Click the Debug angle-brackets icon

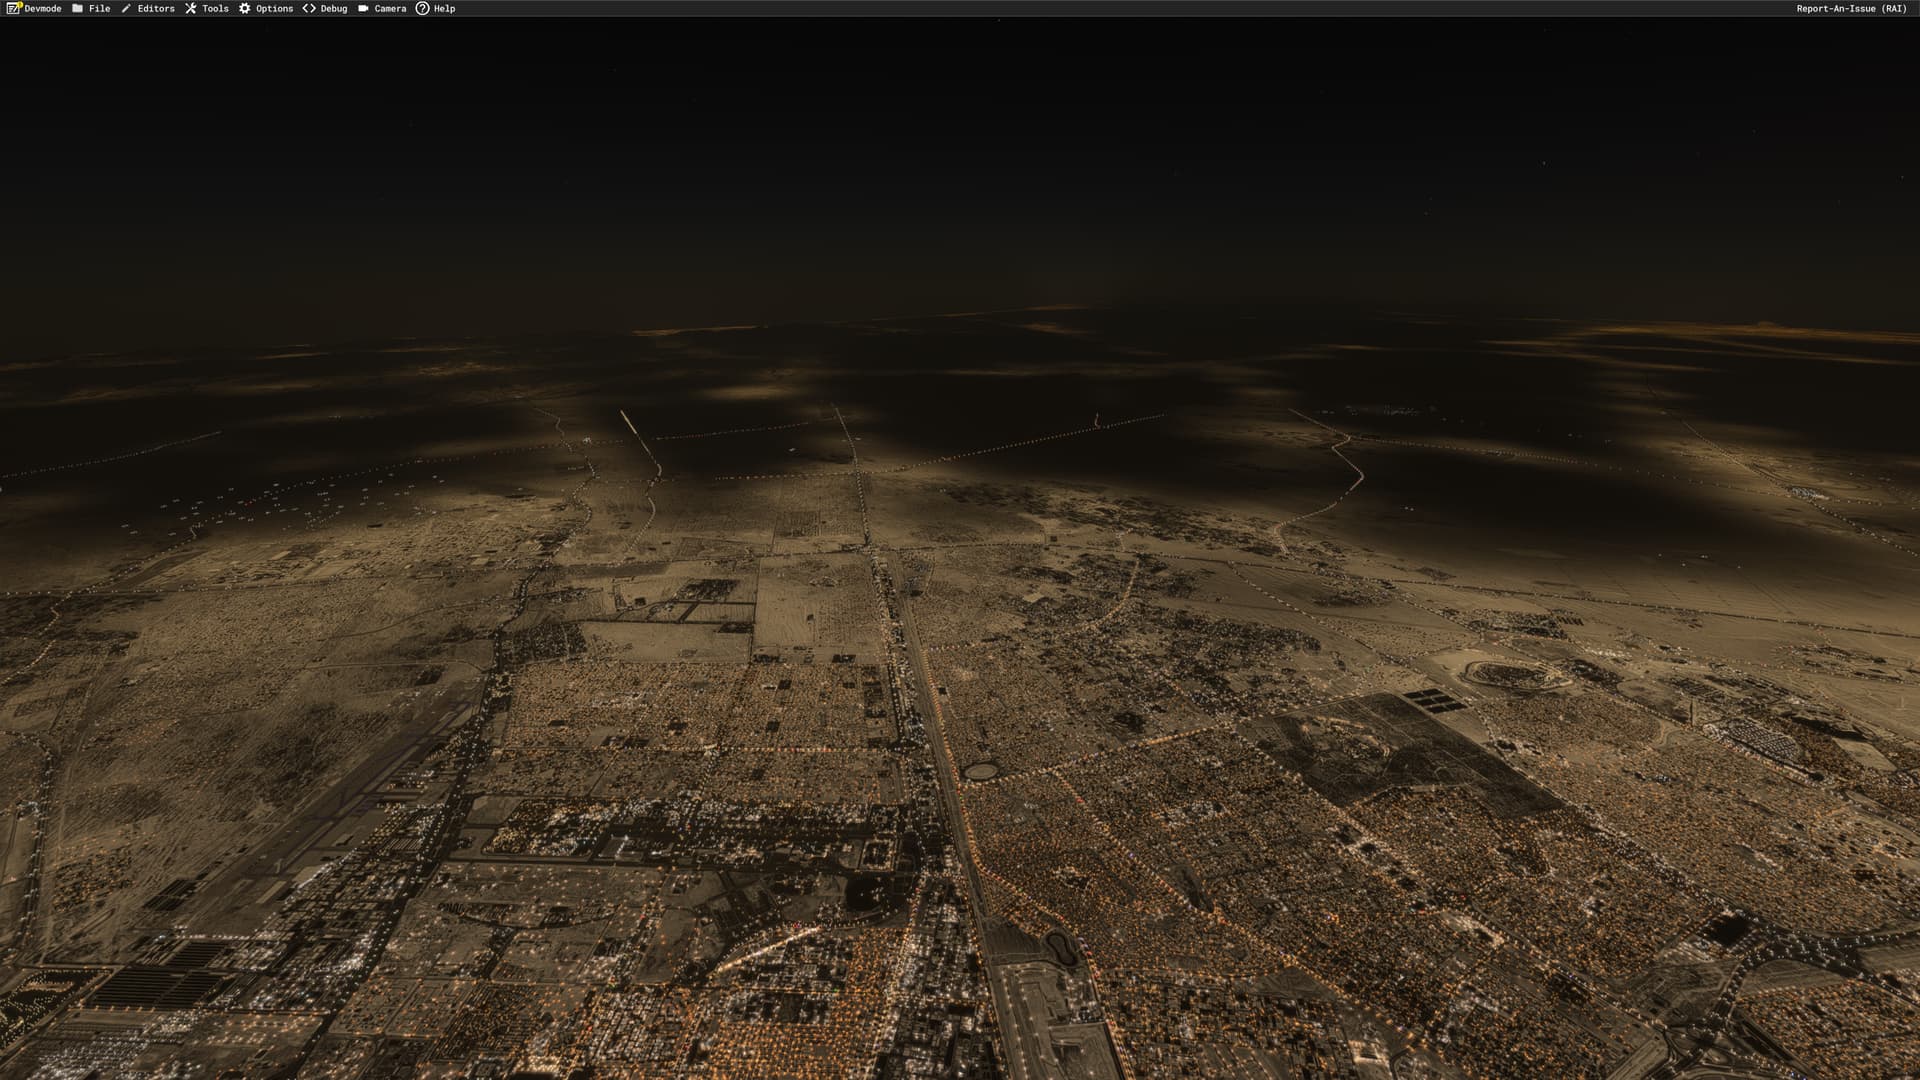tap(309, 8)
